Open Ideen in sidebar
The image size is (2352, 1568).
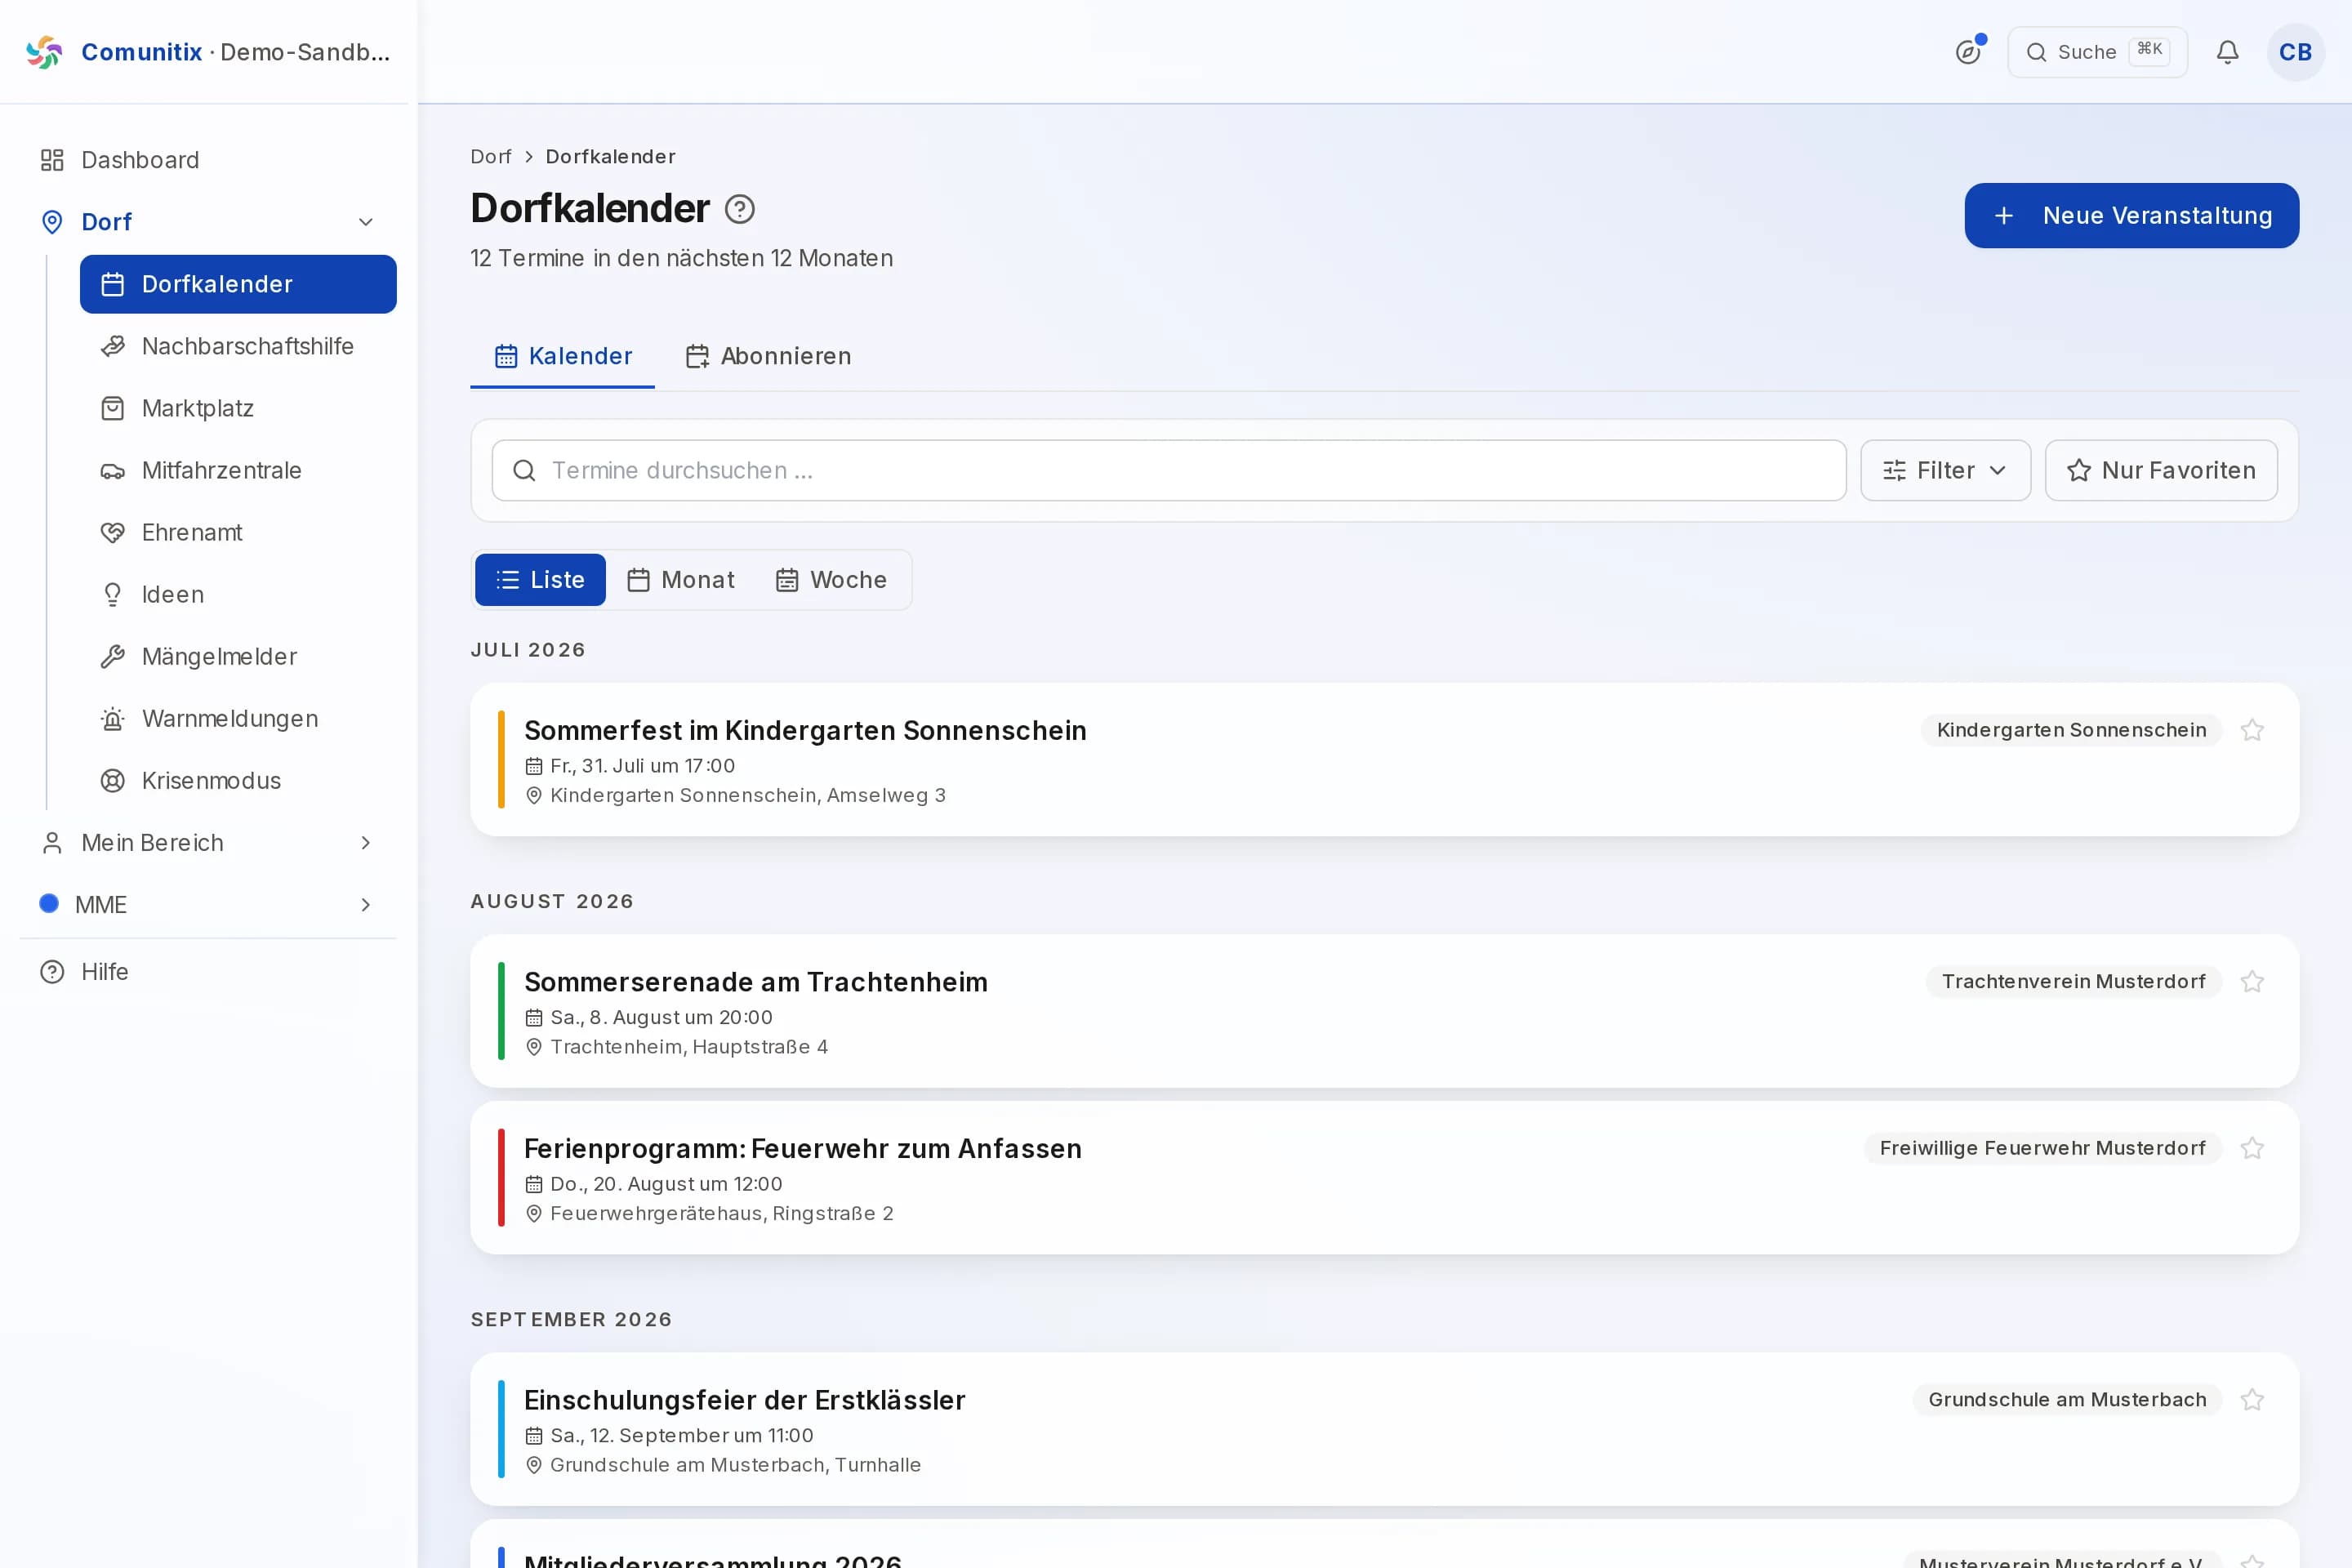[x=238, y=594]
